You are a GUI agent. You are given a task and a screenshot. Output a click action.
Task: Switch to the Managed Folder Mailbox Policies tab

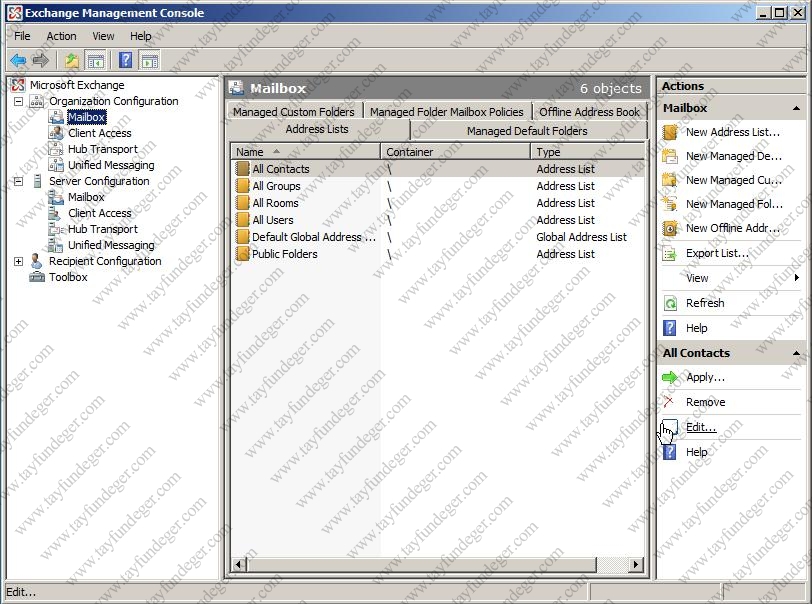446,112
